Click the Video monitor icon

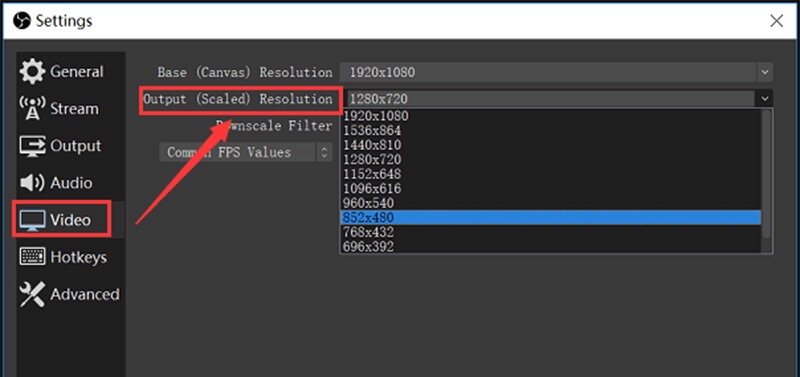[32, 220]
